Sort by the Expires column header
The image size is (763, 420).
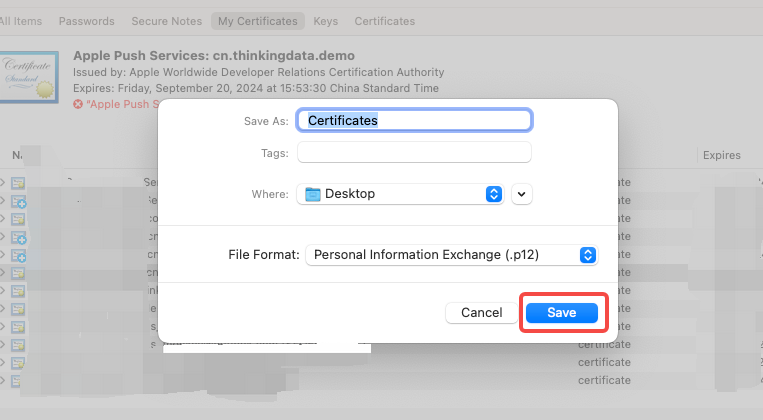(722, 155)
